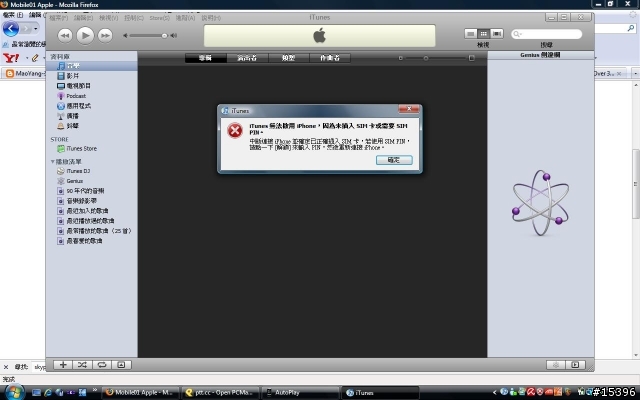
Task: Switch to ptt.cc Open PCMan taskbar button
Action: point(220,392)
